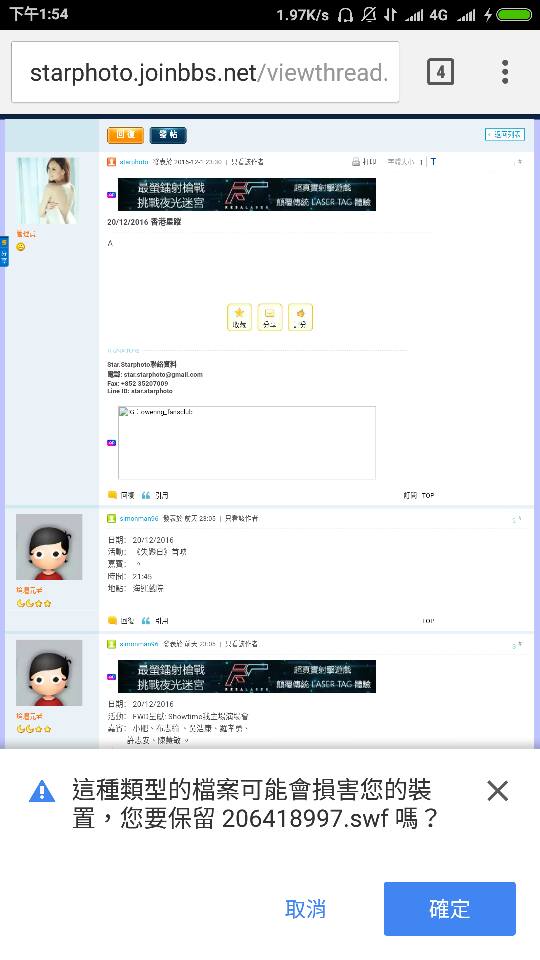540x960 pixels.
Task: Open the first laser tag banner advertisement
Action: pos(247,194)
